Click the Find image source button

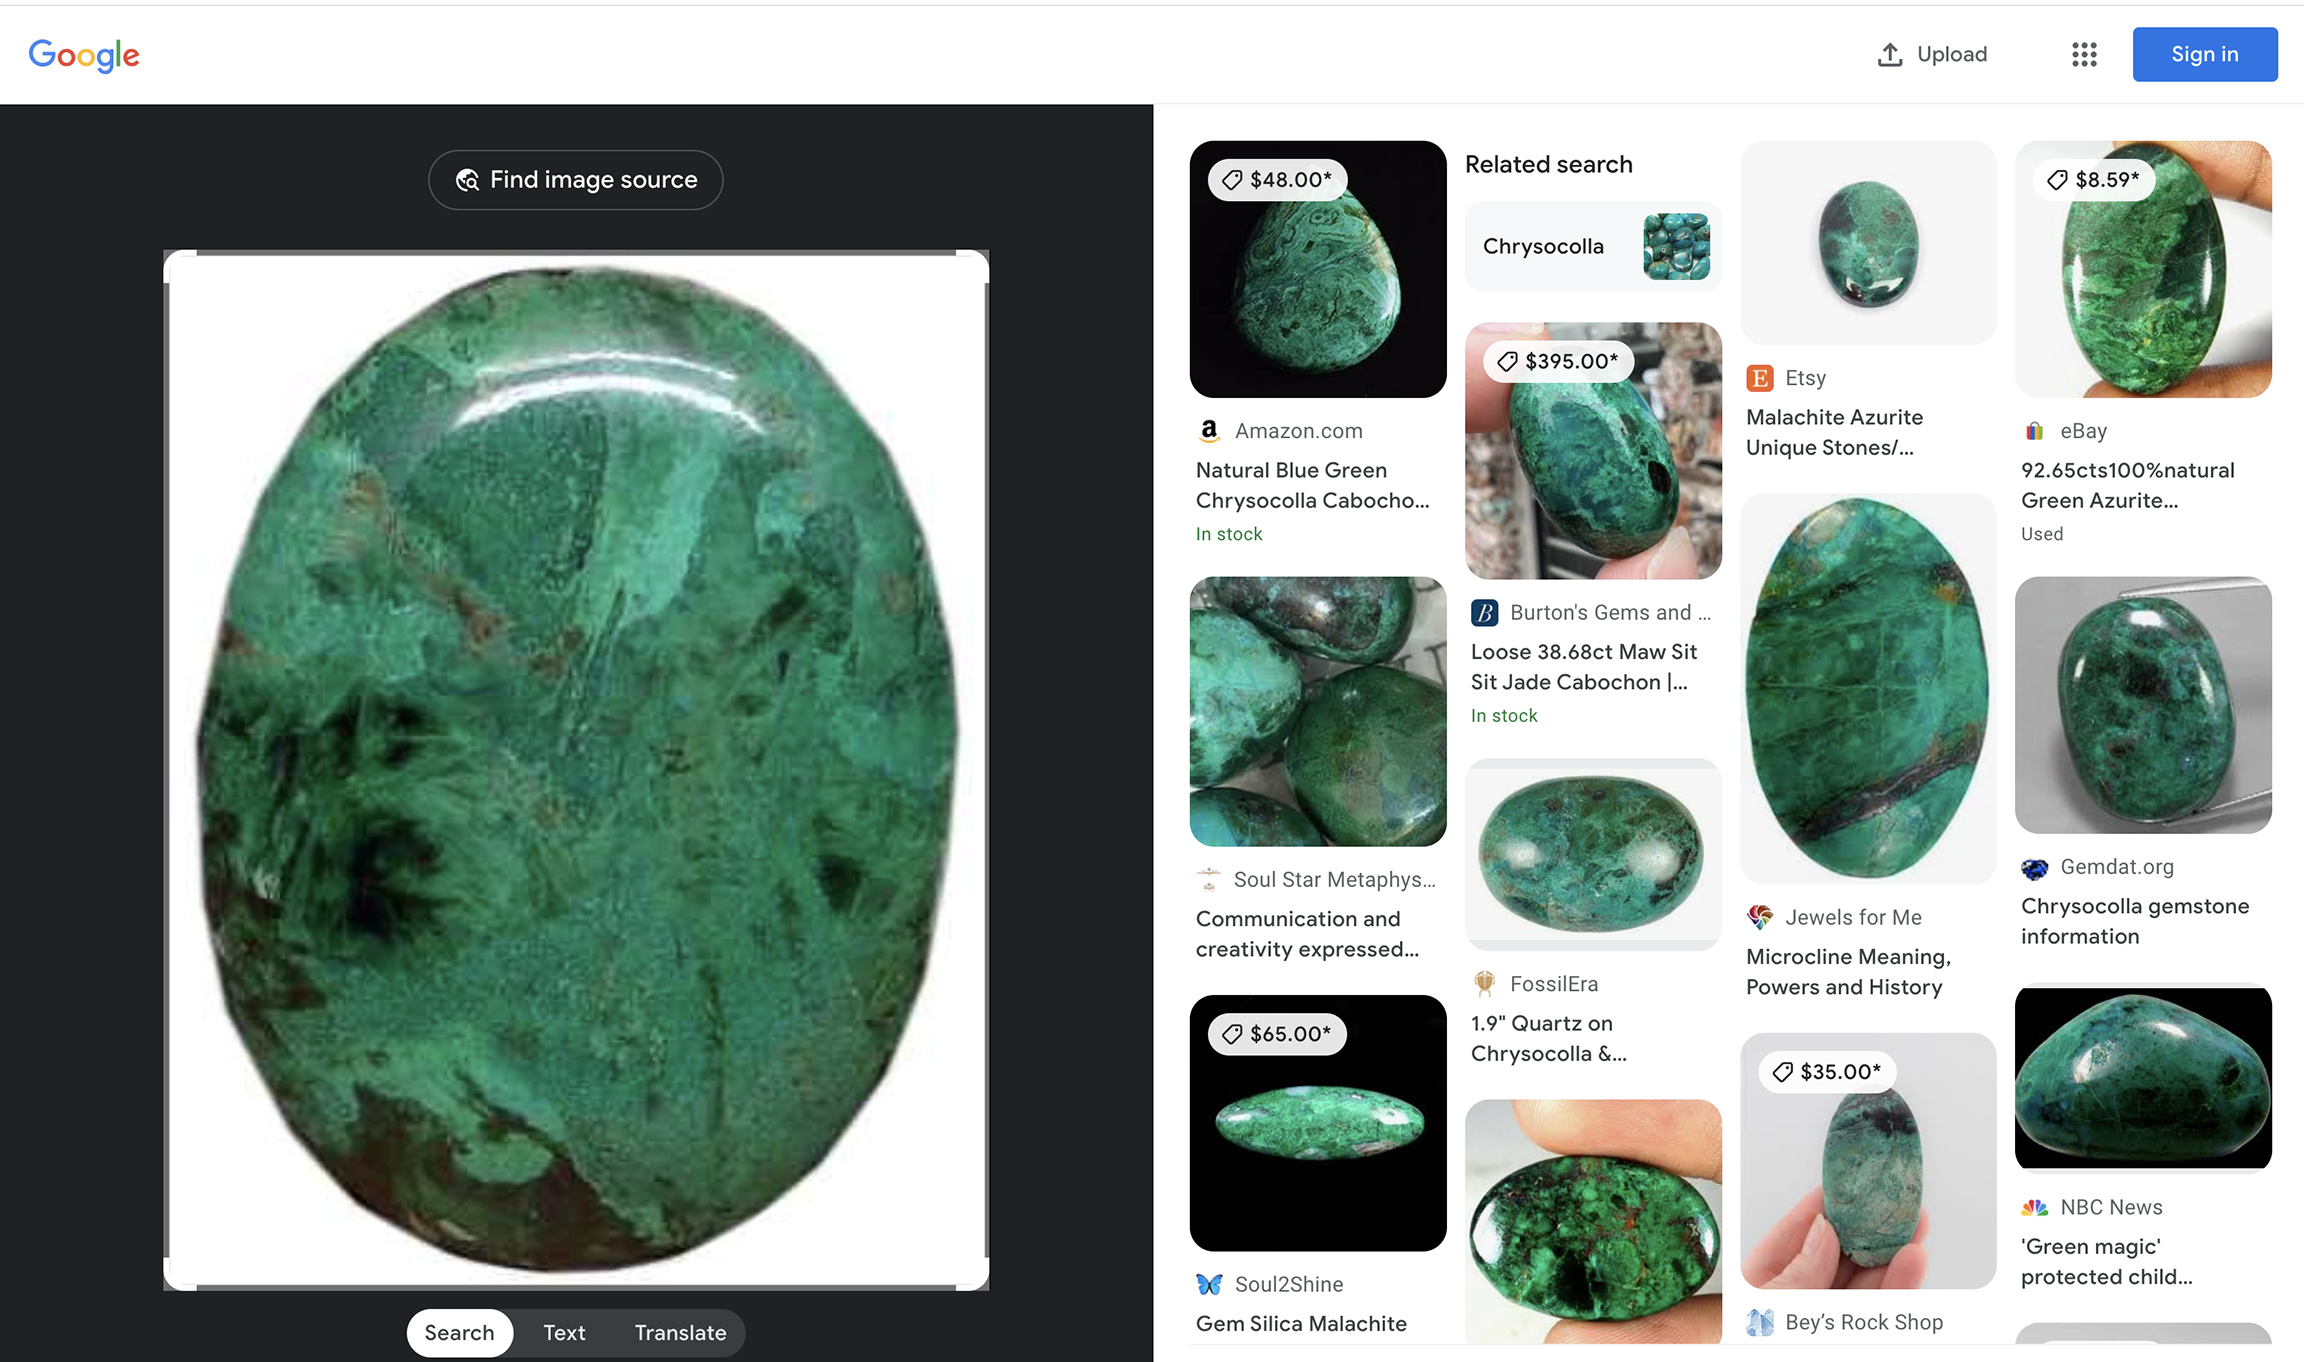(x=576, y=180)
